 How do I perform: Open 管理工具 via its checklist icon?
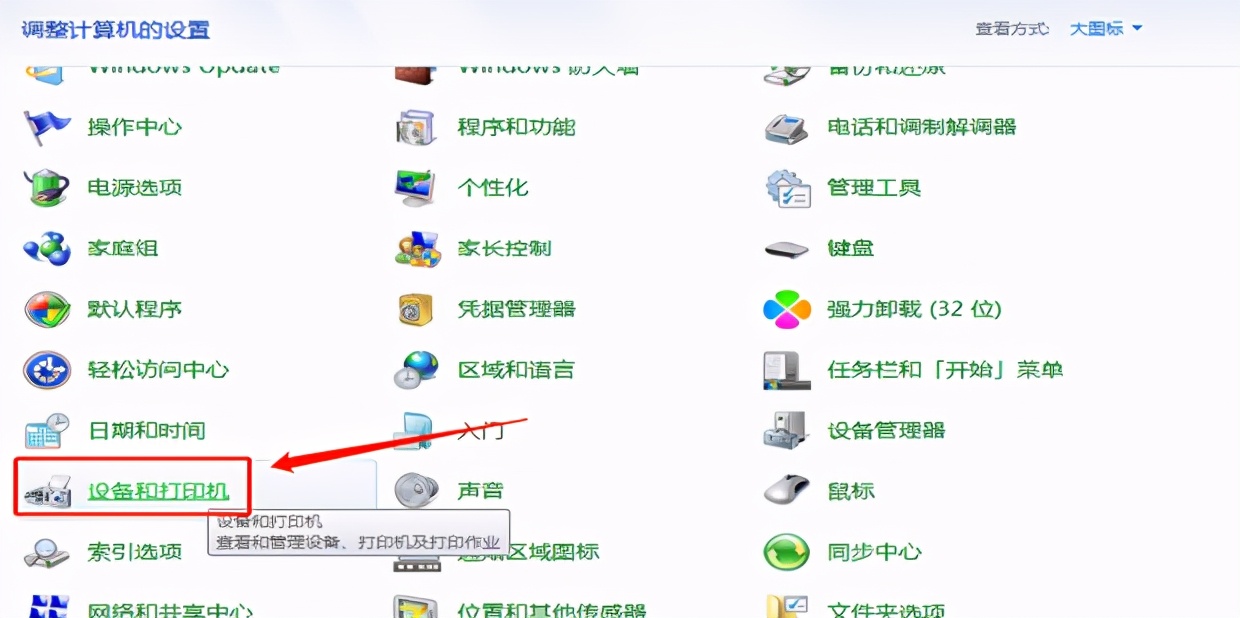click(786, 188)
